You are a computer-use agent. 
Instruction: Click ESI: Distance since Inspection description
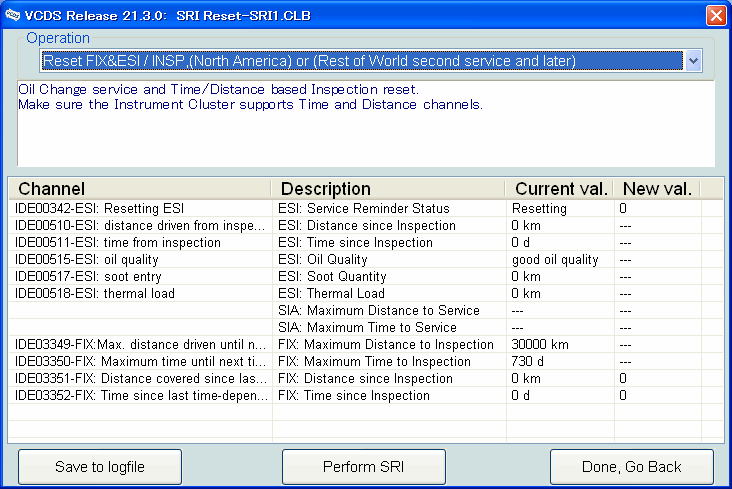[x=366, y=226]
